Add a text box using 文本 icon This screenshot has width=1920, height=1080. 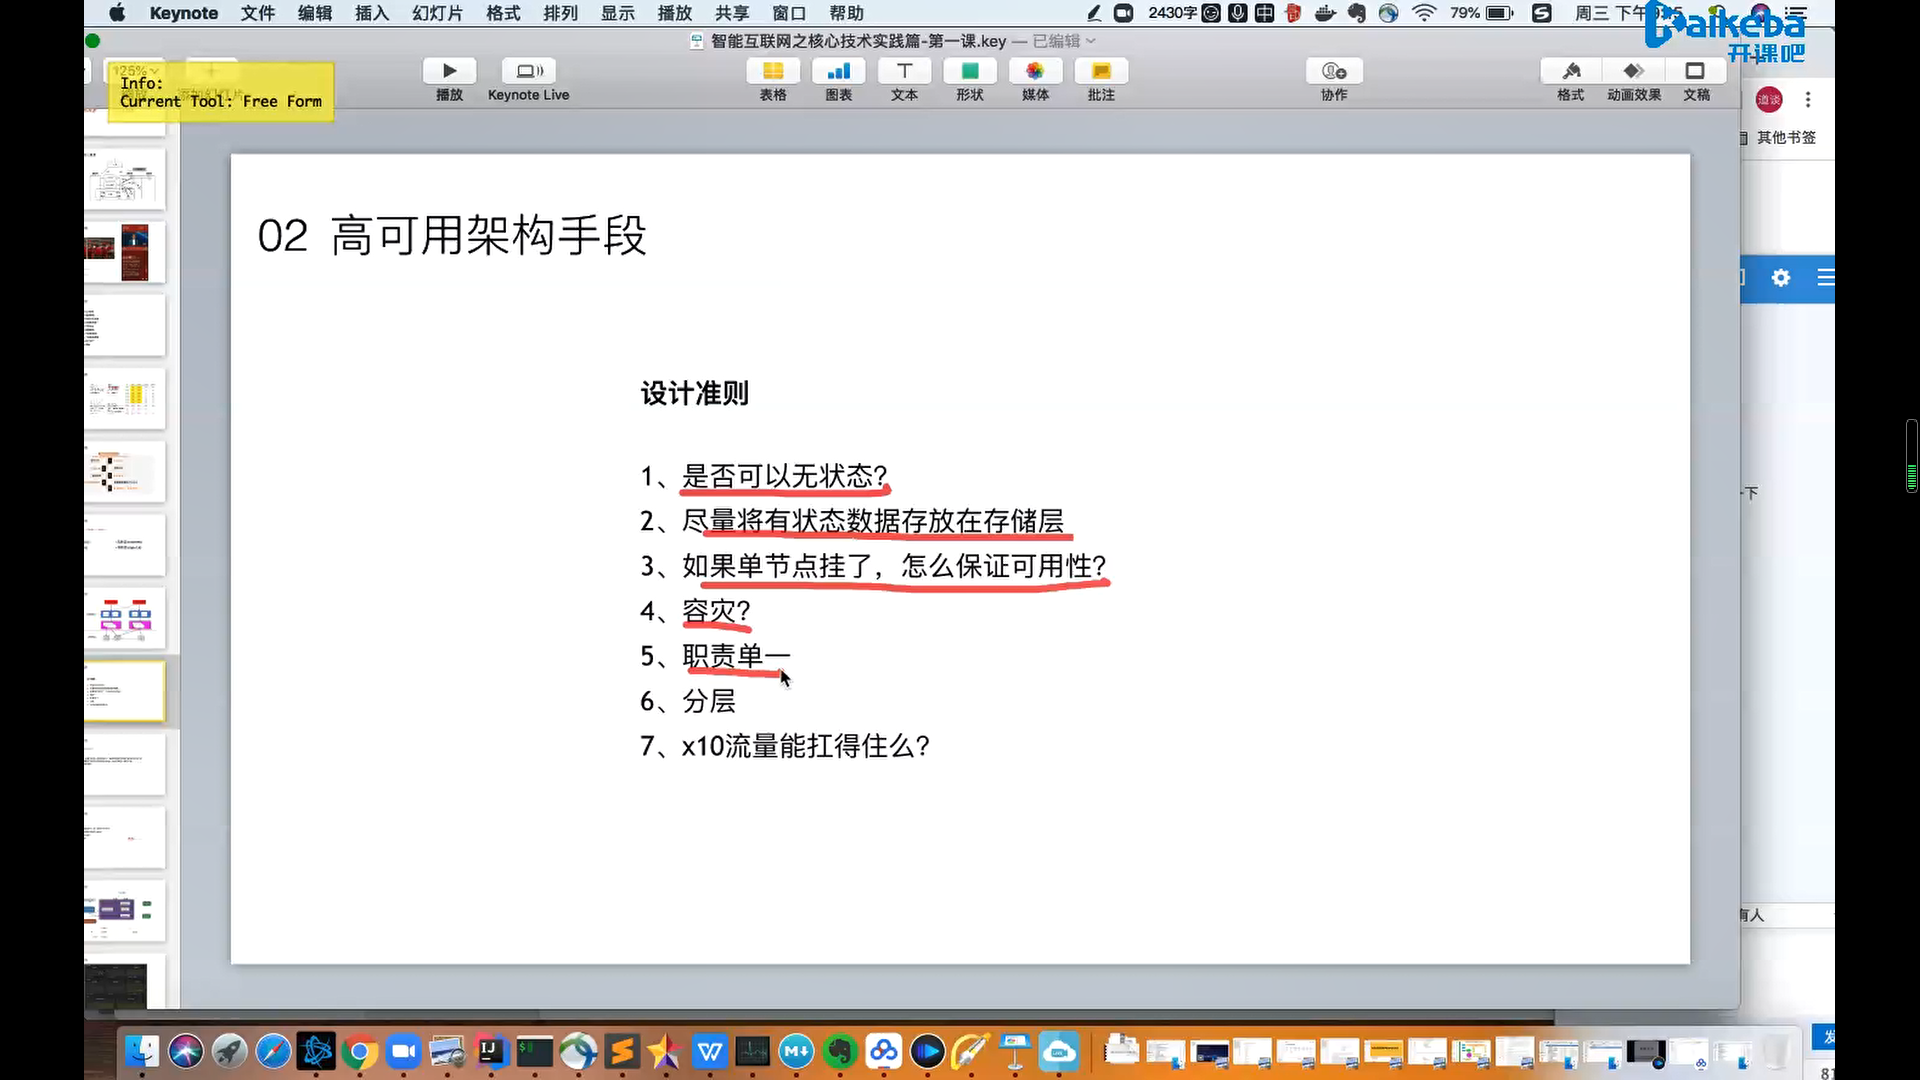pos(904,71)
